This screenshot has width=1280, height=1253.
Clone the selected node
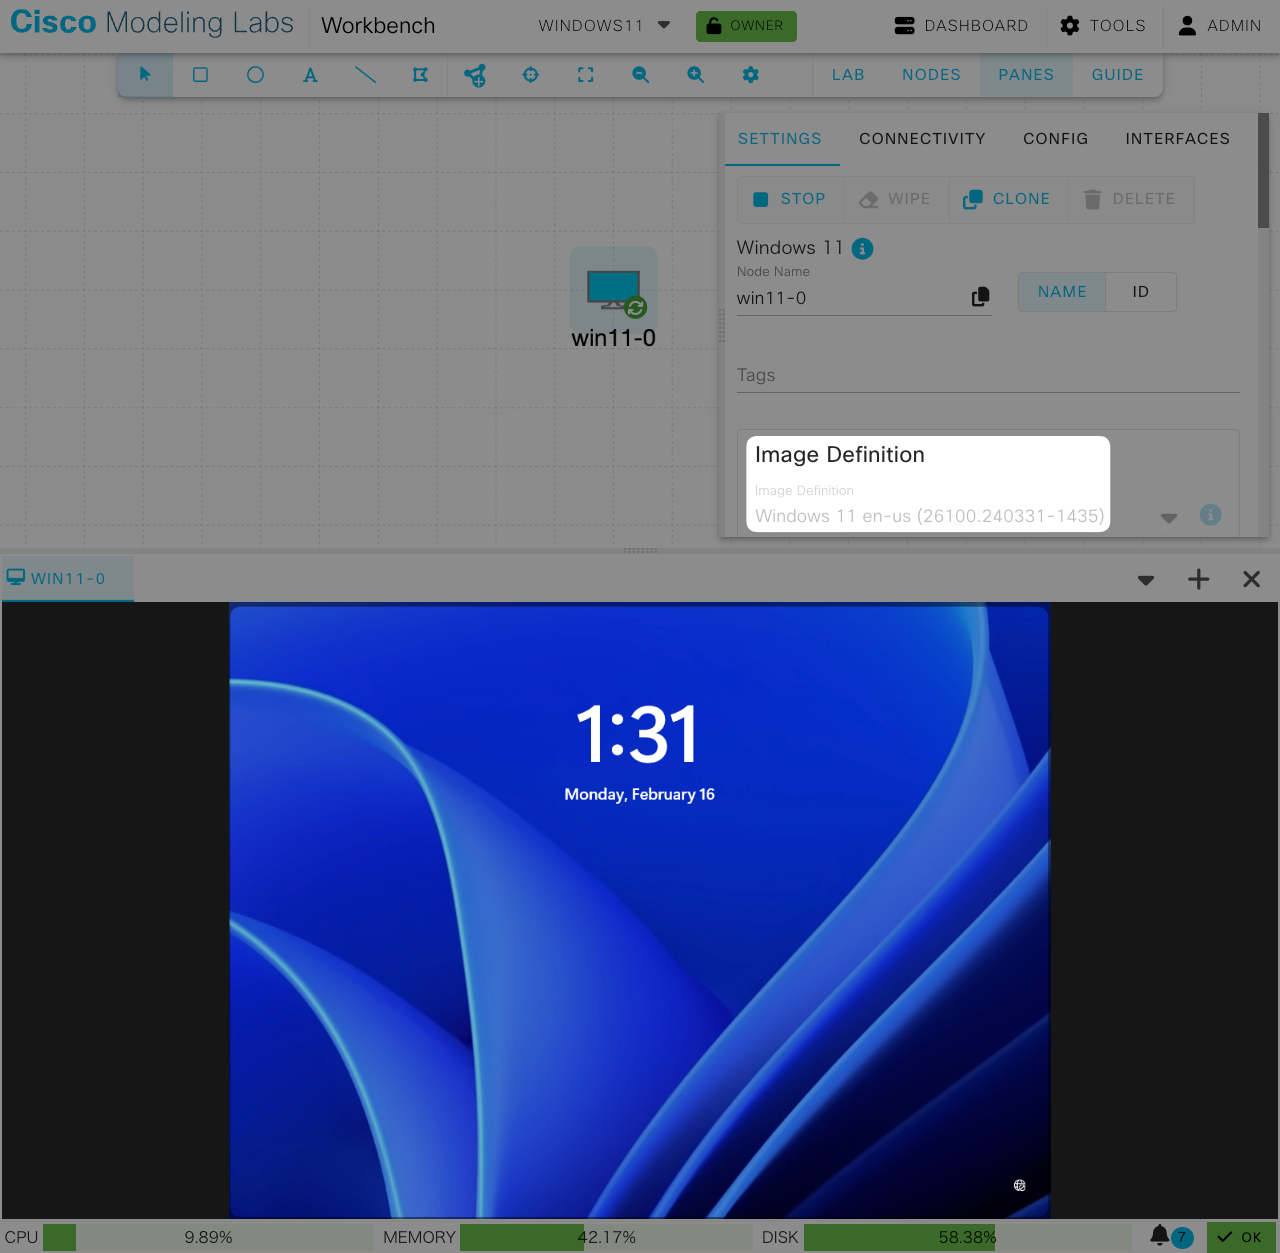1007,199
